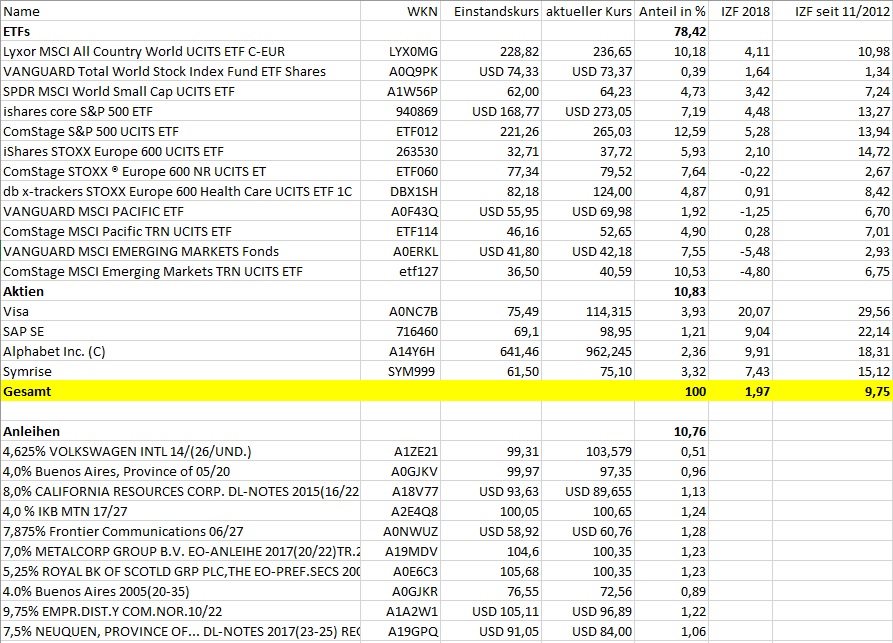The image size is (893, 643).
Task: Select 'db x-trackers STOXX Europe 600 Health Care' cell
Action: pos(180,191)
